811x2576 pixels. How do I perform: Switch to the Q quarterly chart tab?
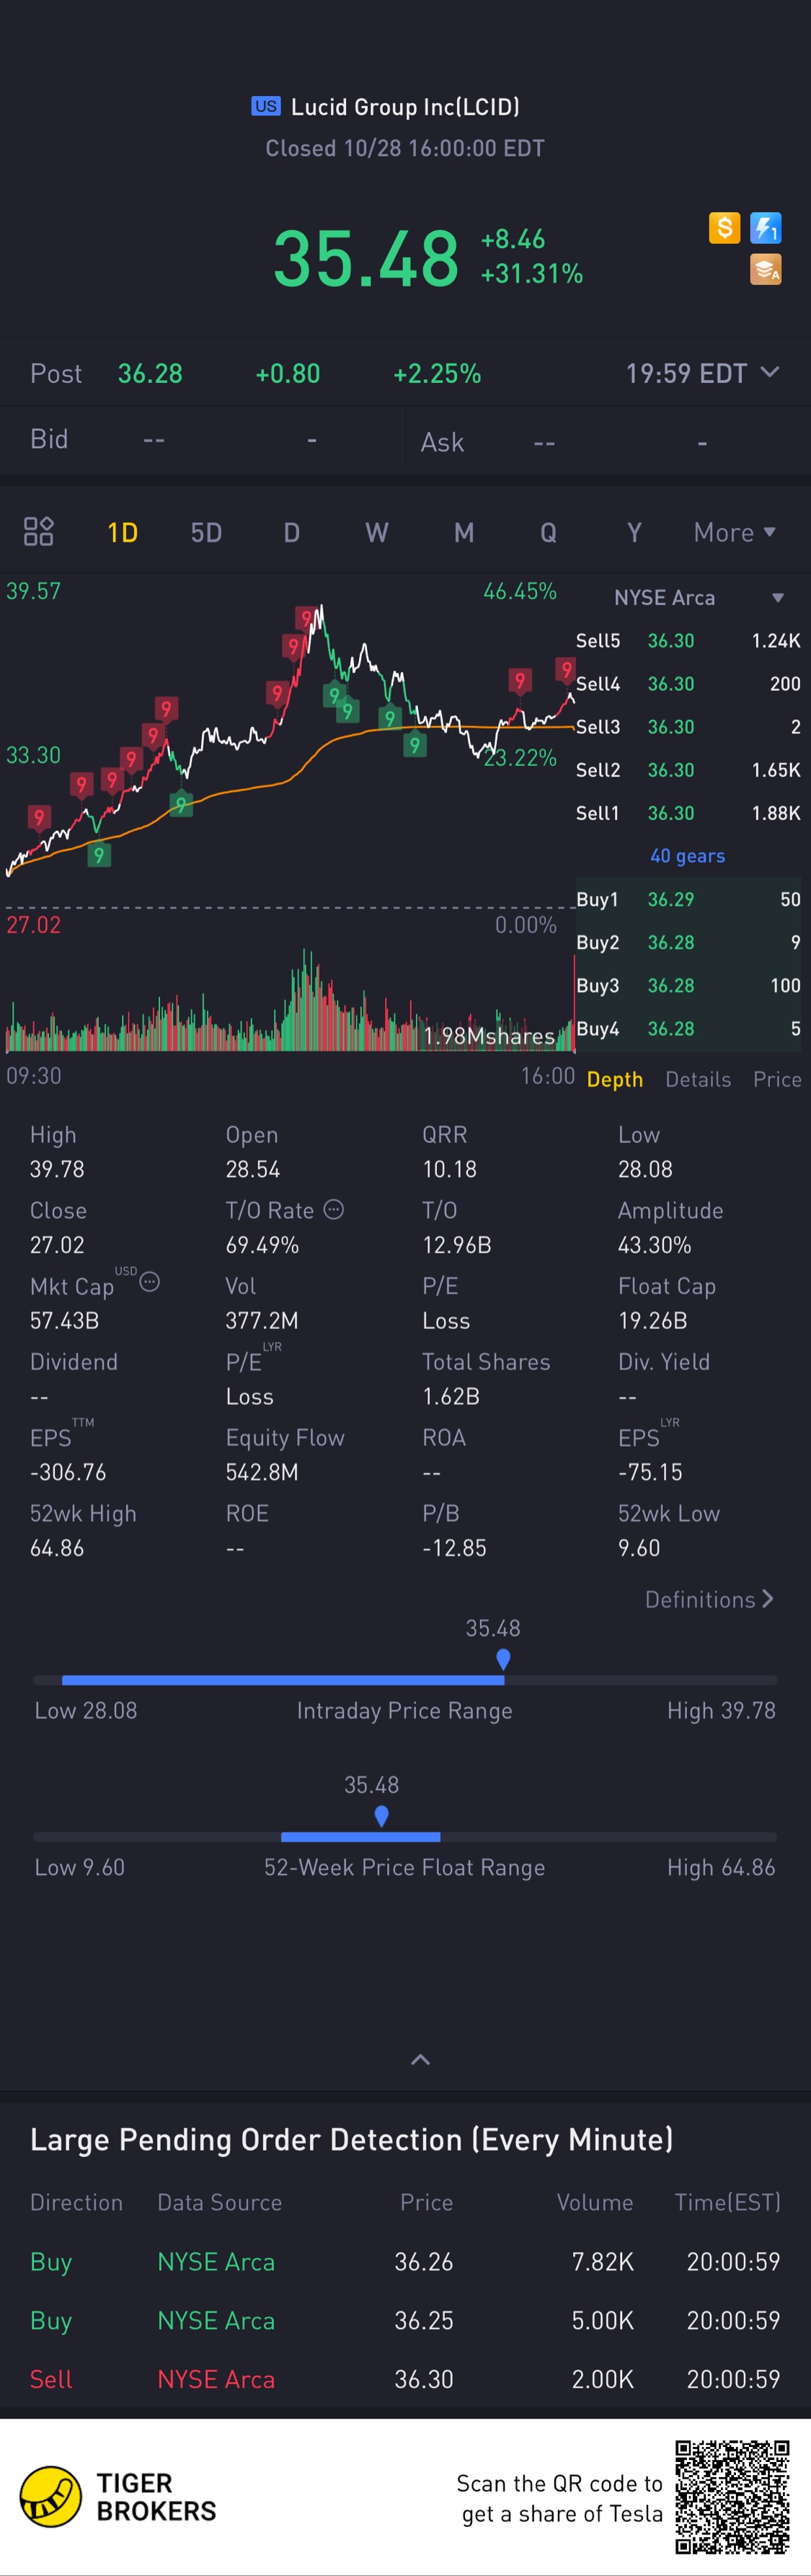(x=548, y=532)
